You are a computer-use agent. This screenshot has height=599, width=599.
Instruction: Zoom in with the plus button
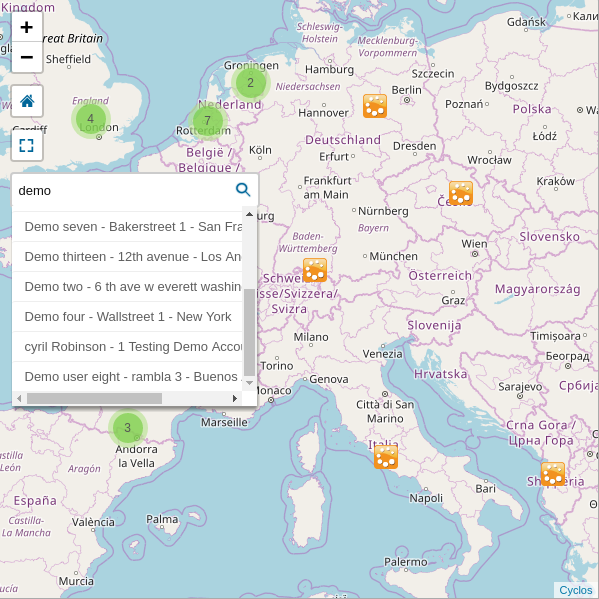[27, 27]
